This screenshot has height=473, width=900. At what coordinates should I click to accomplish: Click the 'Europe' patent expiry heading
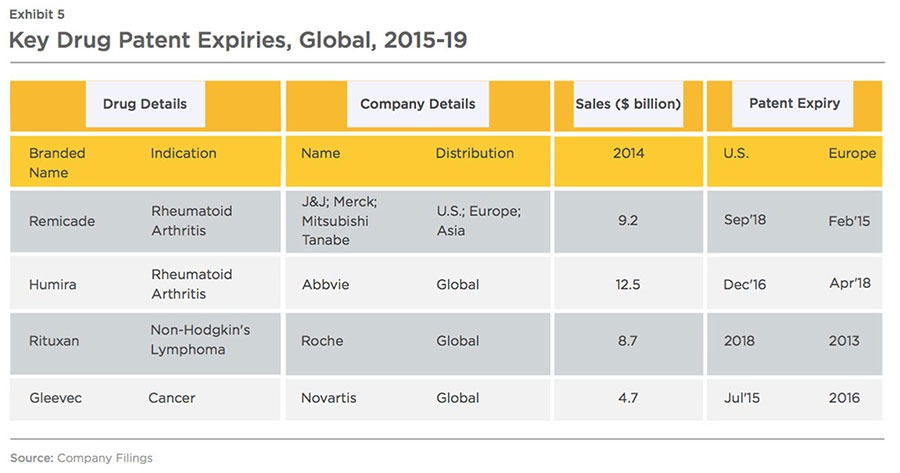tap(852, 153)
